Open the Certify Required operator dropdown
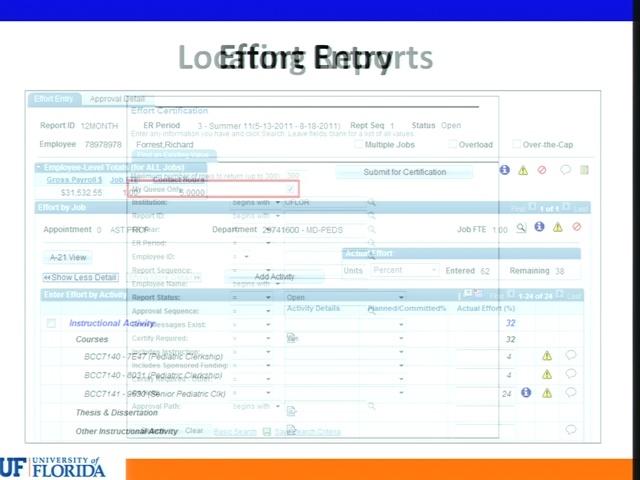Viewport: 640px width, 480px height. tap(251, 338)
